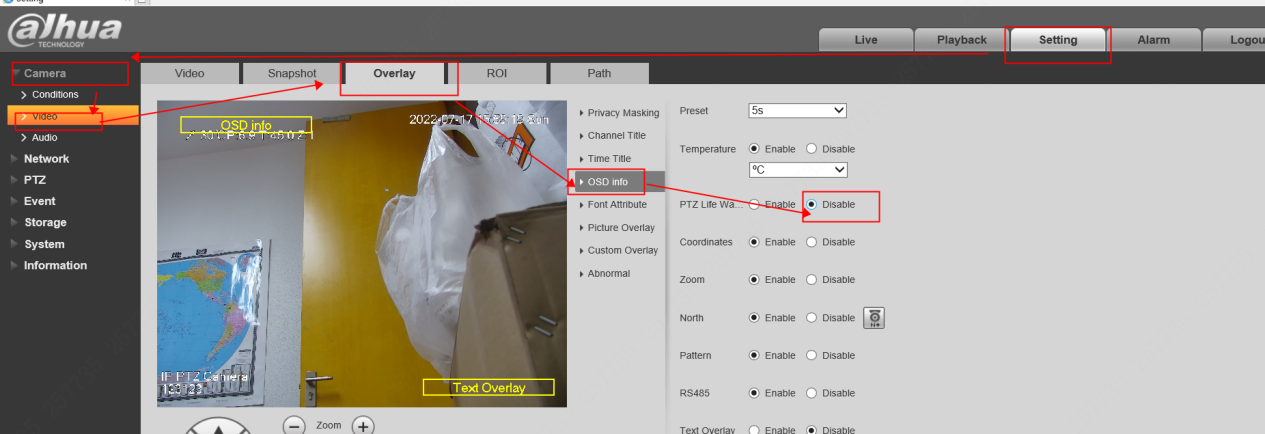Disable the North overlay

point(812,318)
